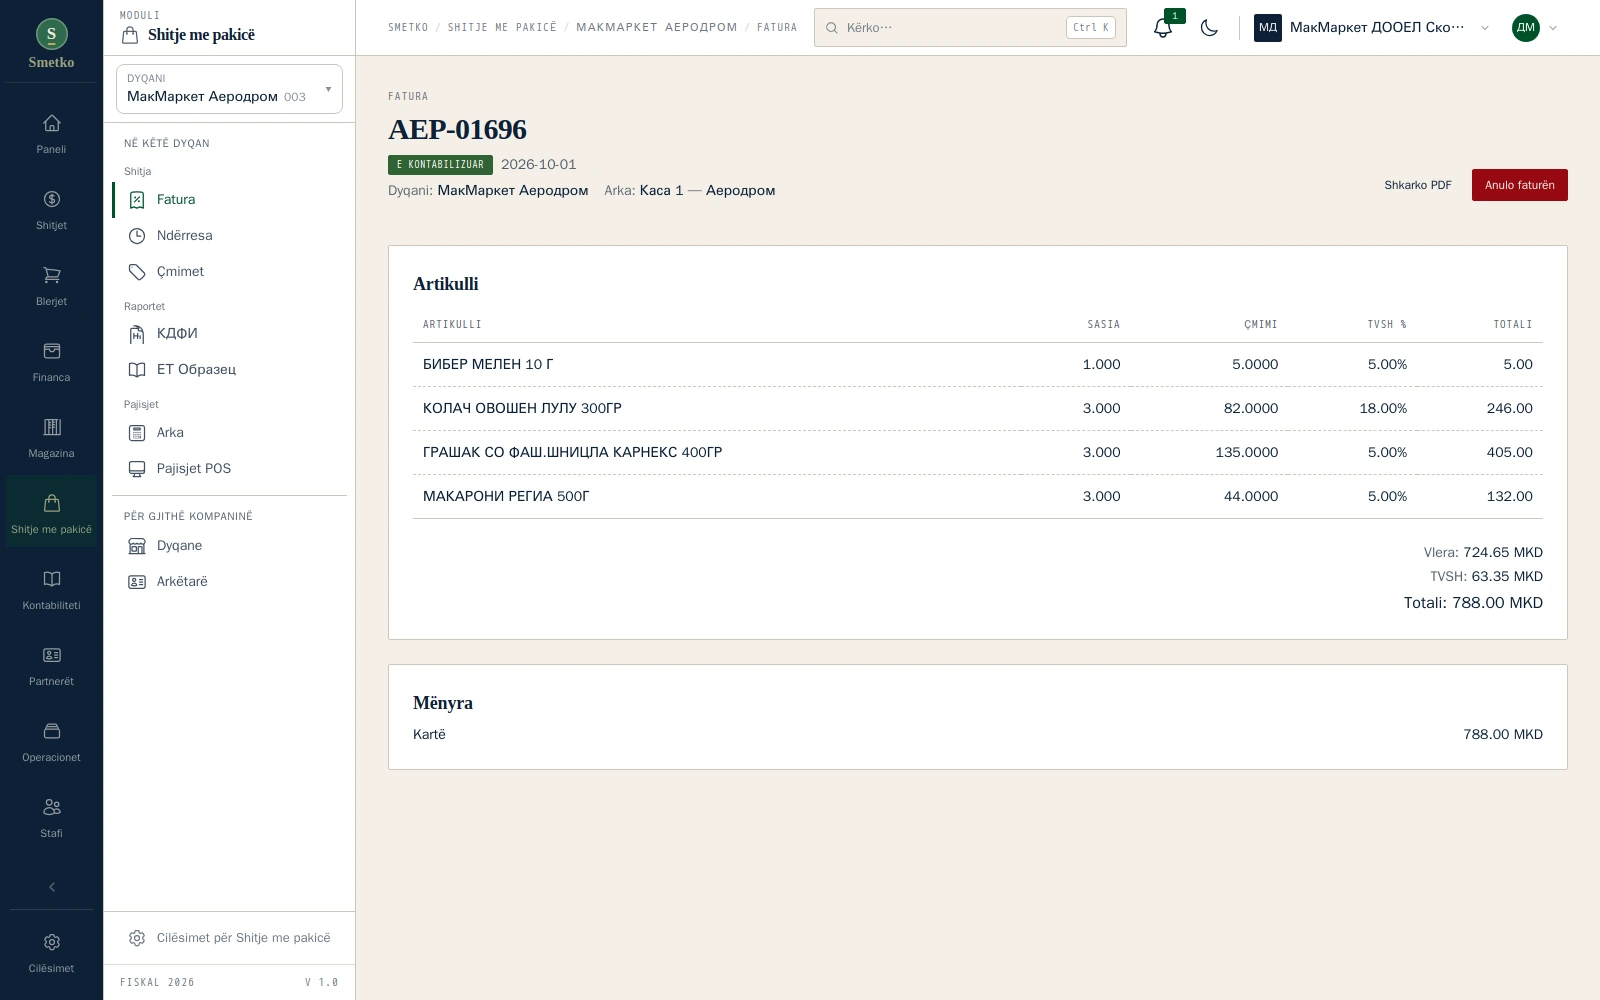The image size is (1600, 1000).
Task: Open user menu ДМ avatar dropdown
Action: tap(1534, 28)
